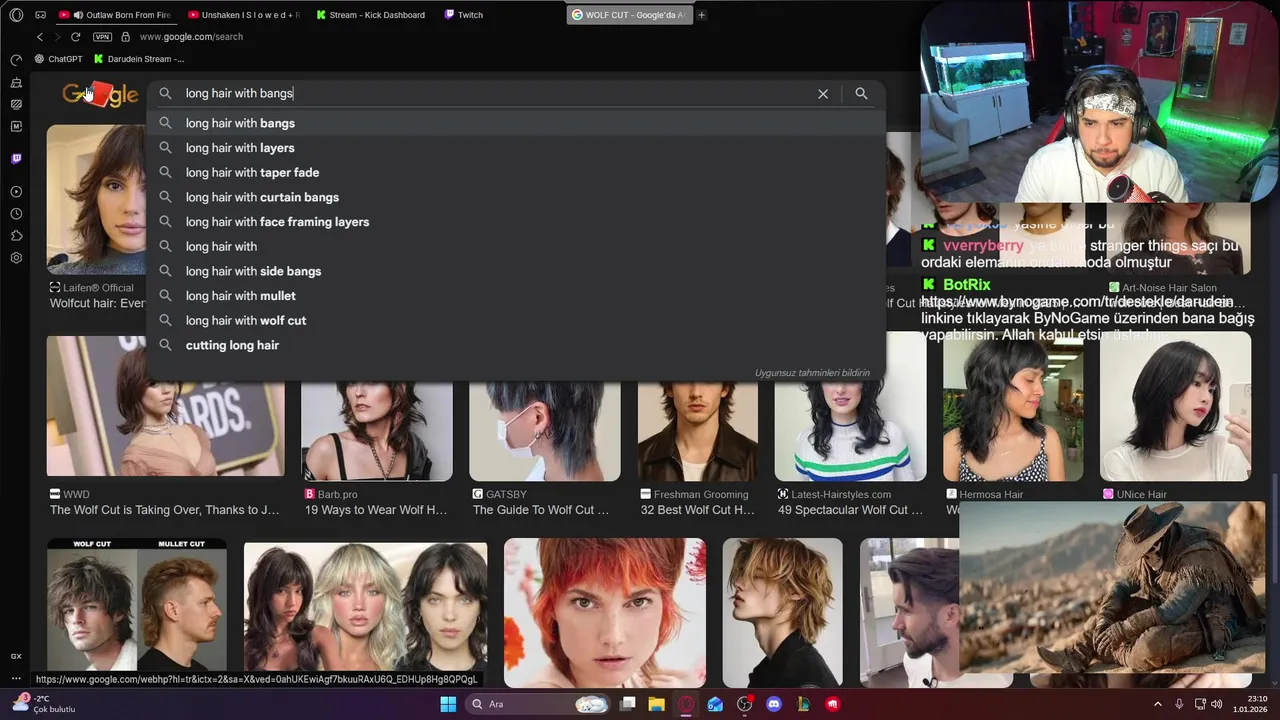This screenshot has width=1280, height=720.
Task: Open the Darudein Stream bookmark
Action: (139, 59)
